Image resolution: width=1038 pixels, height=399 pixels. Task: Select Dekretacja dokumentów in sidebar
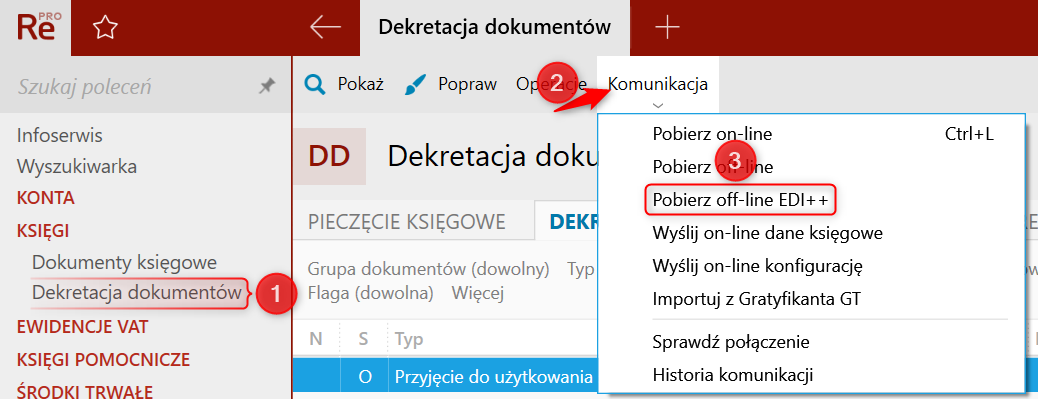coord(136,292)
